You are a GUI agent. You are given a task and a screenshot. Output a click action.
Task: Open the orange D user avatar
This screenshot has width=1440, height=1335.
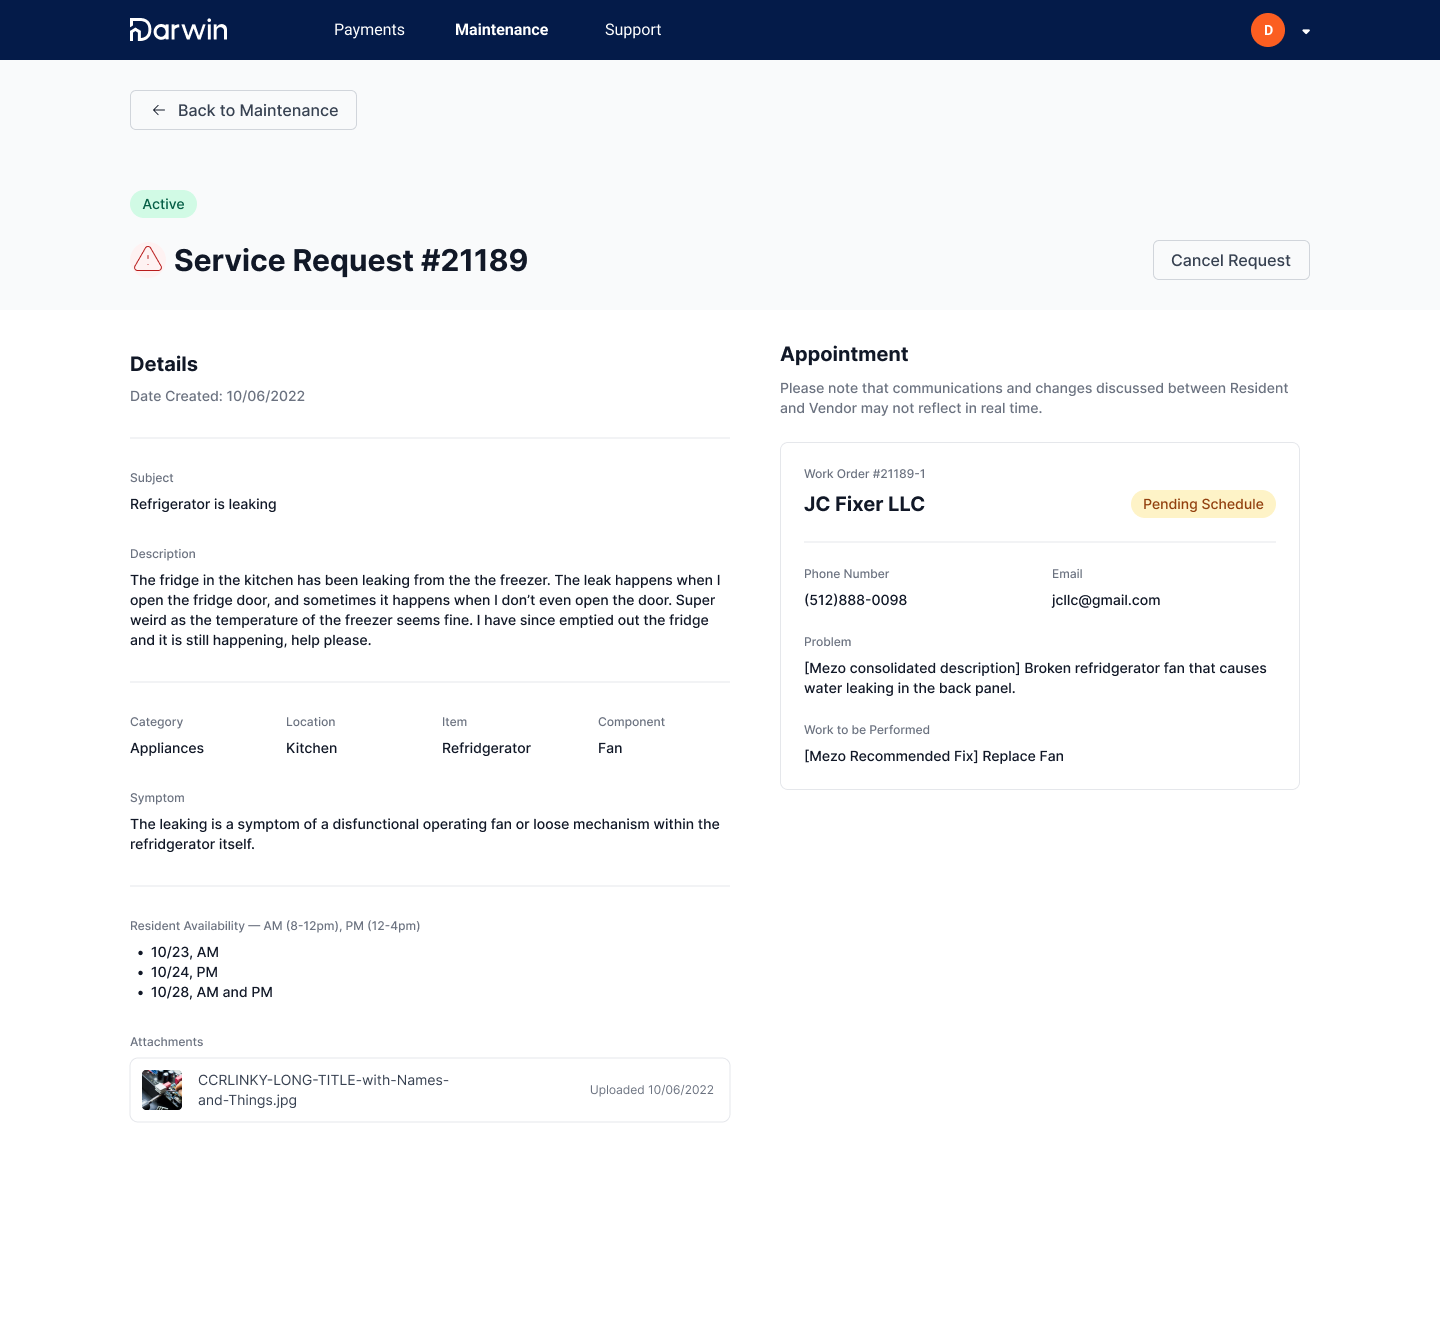coord(1268,30)
